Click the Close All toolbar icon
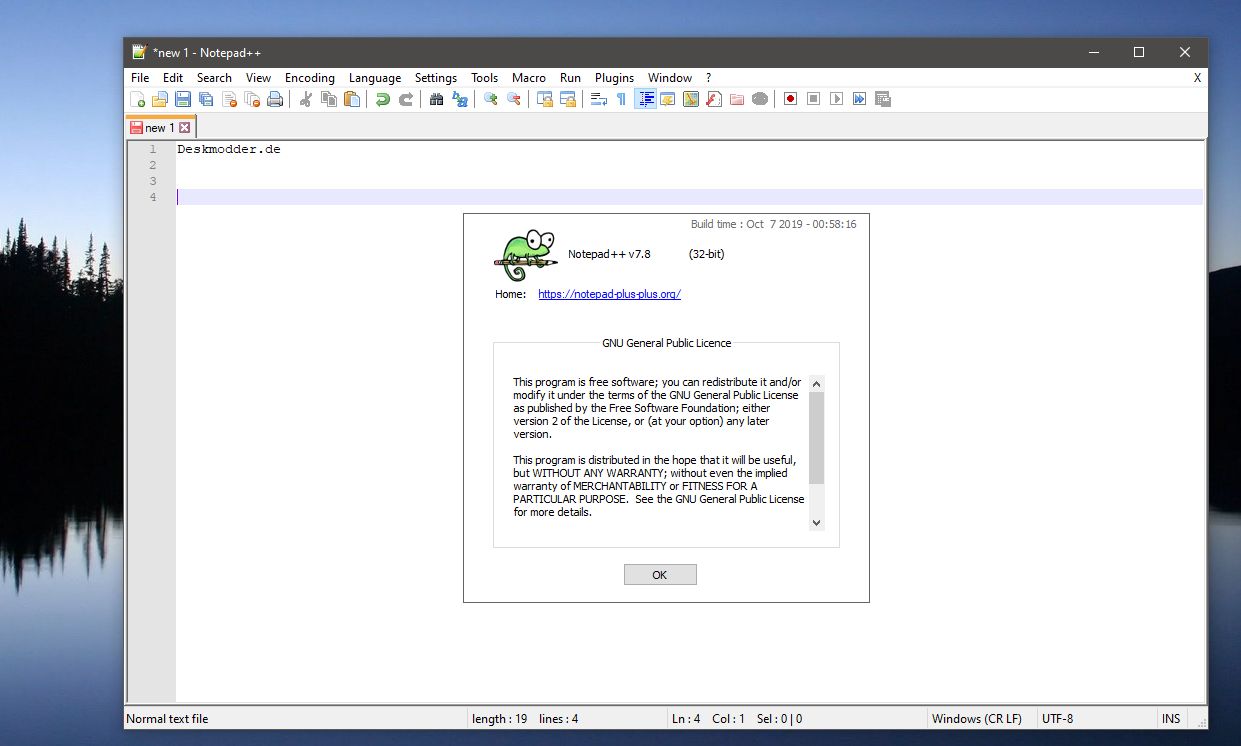Screen dimensions: 1241x746 point(252,99)
